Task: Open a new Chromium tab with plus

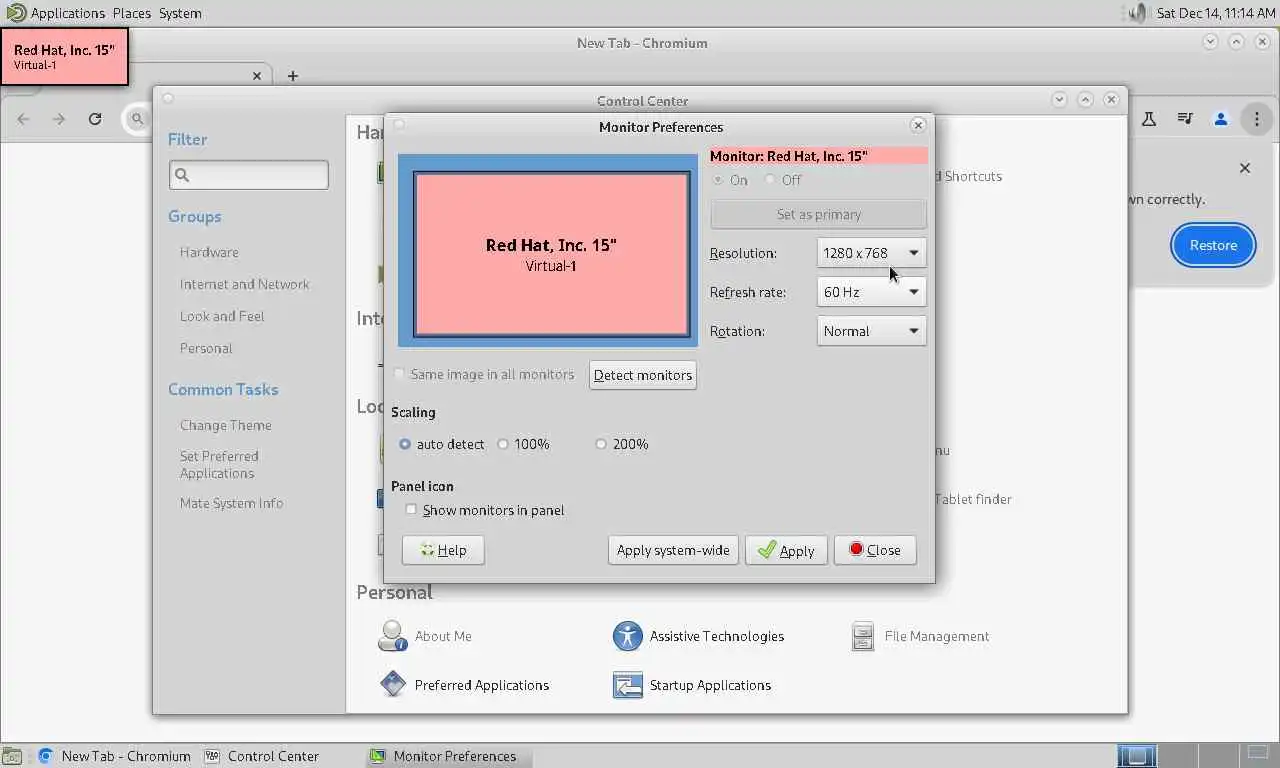Action: point(293,76)
